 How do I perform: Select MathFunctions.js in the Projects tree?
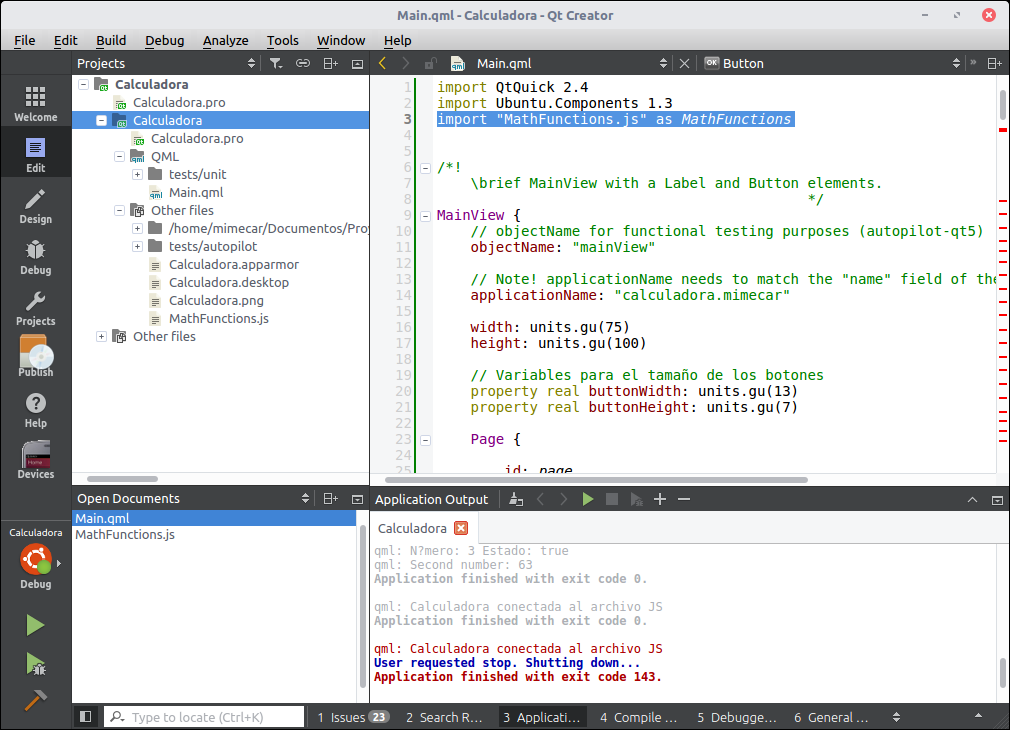[218, 319]
